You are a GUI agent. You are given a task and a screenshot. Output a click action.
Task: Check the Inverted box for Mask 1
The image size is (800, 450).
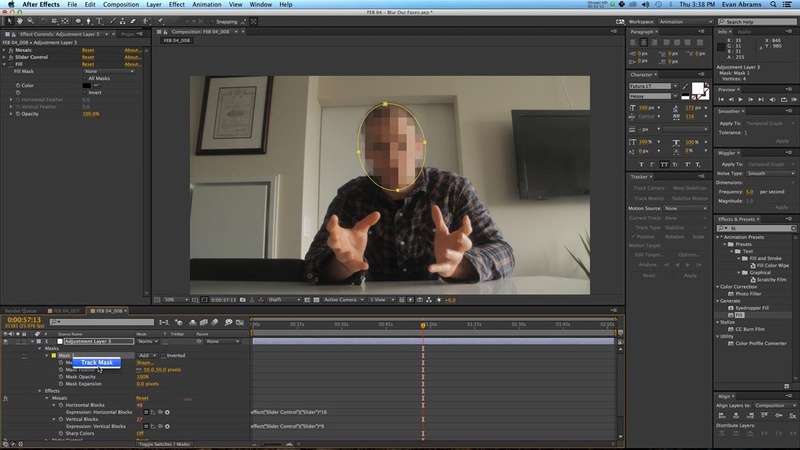coord(163,355)
